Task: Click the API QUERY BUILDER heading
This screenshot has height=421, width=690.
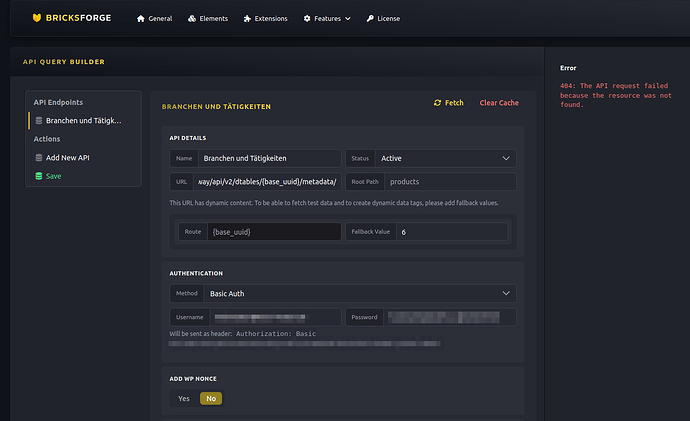Action: pos(64,62)
